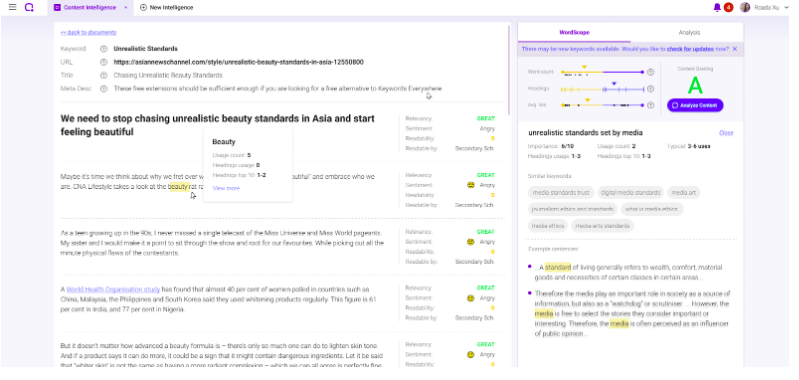The image size is (799, 380).
Task: Click the purple app logo icon
Action: (29, 7)
